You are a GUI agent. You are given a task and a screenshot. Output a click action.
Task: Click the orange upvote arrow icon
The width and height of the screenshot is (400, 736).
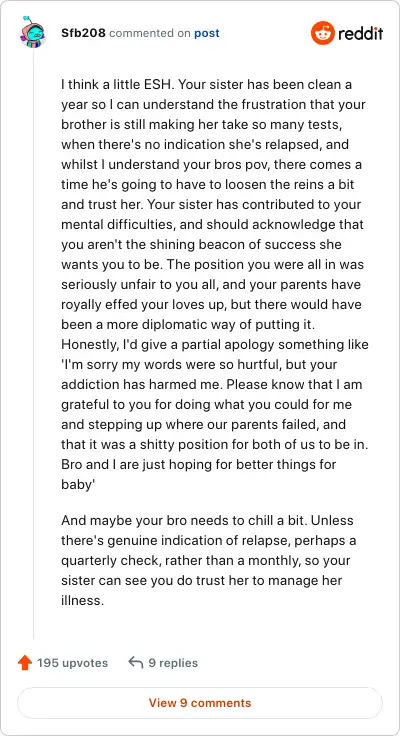(x=24, y=663)
